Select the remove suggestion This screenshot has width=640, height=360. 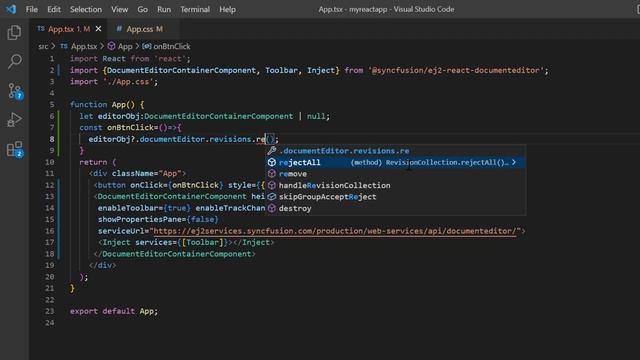396,174
